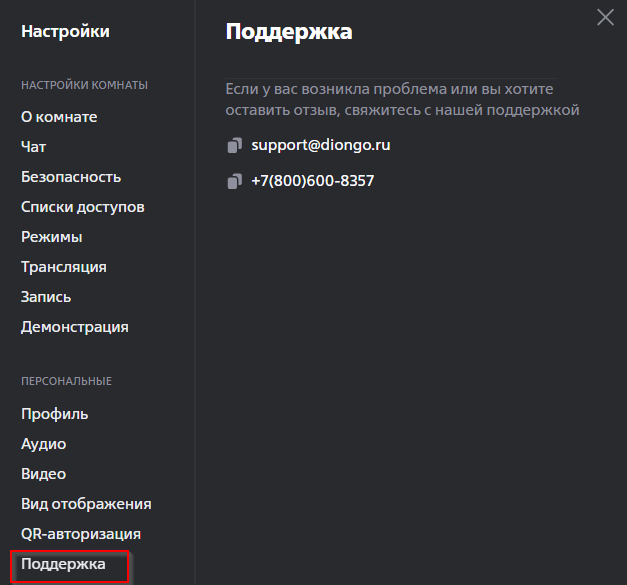Click the copy icon next to support email
The width and height of the screenshot is (627, 585).
[x=234, y=146]
